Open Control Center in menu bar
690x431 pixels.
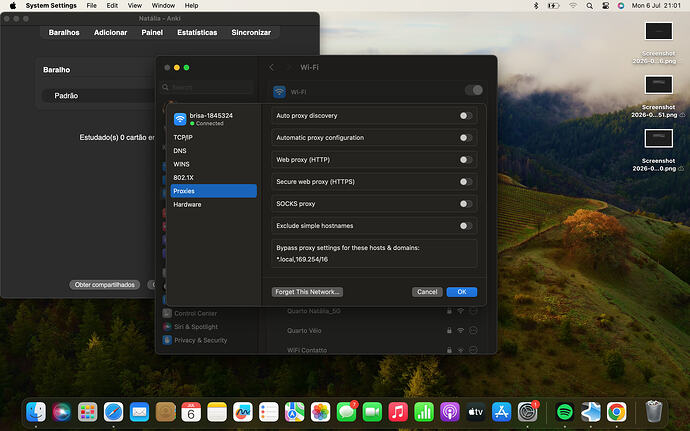point(606,6)
